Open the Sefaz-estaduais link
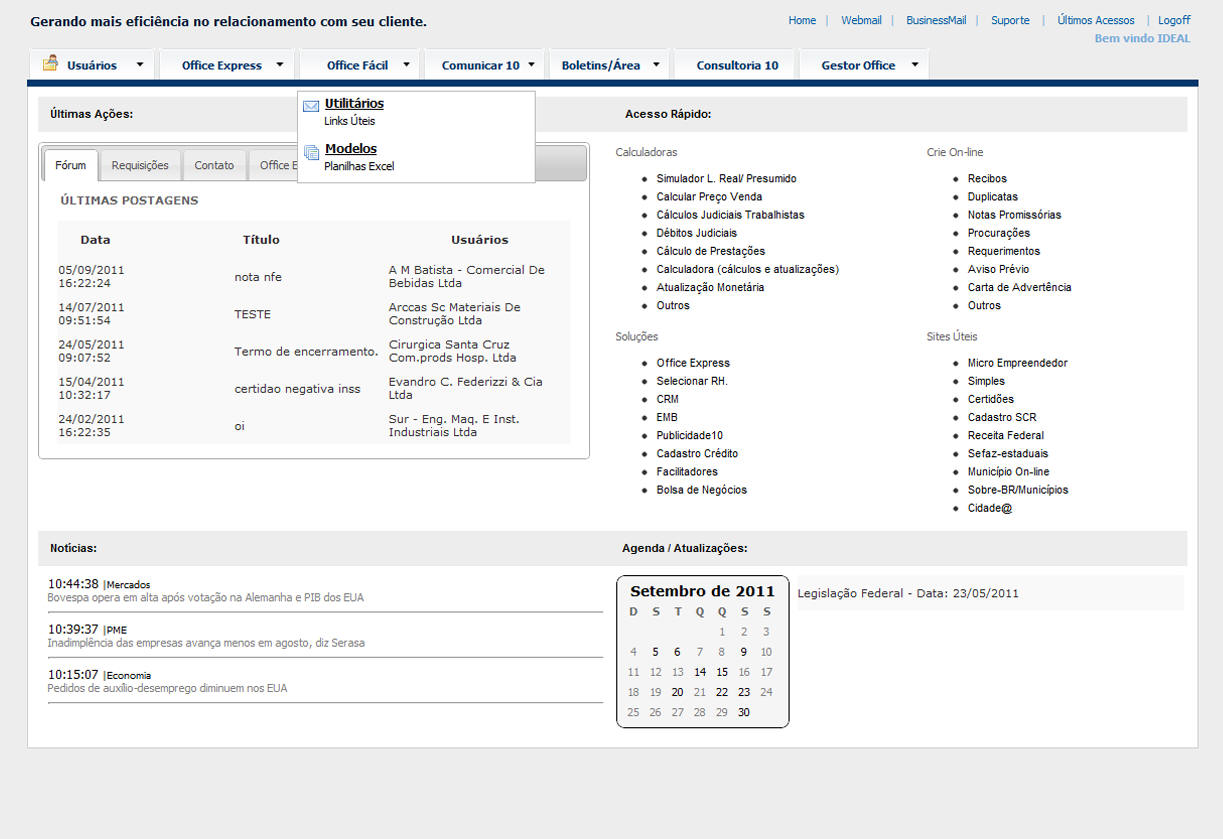Screen dimensions: 1223x839 (x=1007, y=453)
